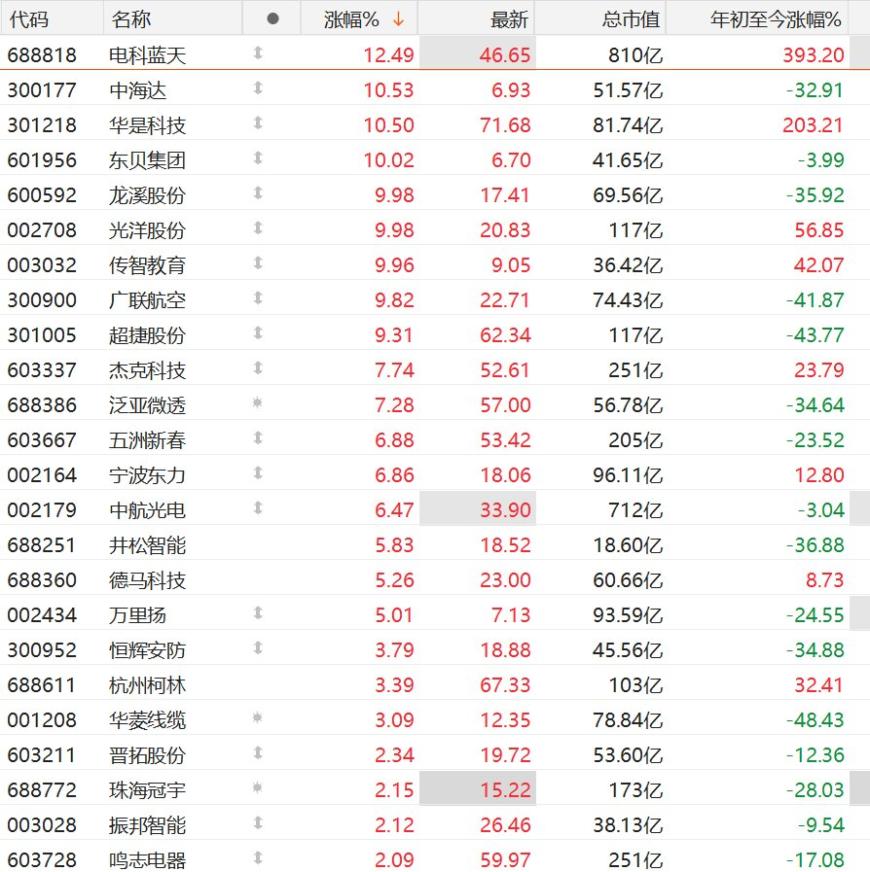Select stock code 002708
Screen dimensions: 870x872
(42, 230)
